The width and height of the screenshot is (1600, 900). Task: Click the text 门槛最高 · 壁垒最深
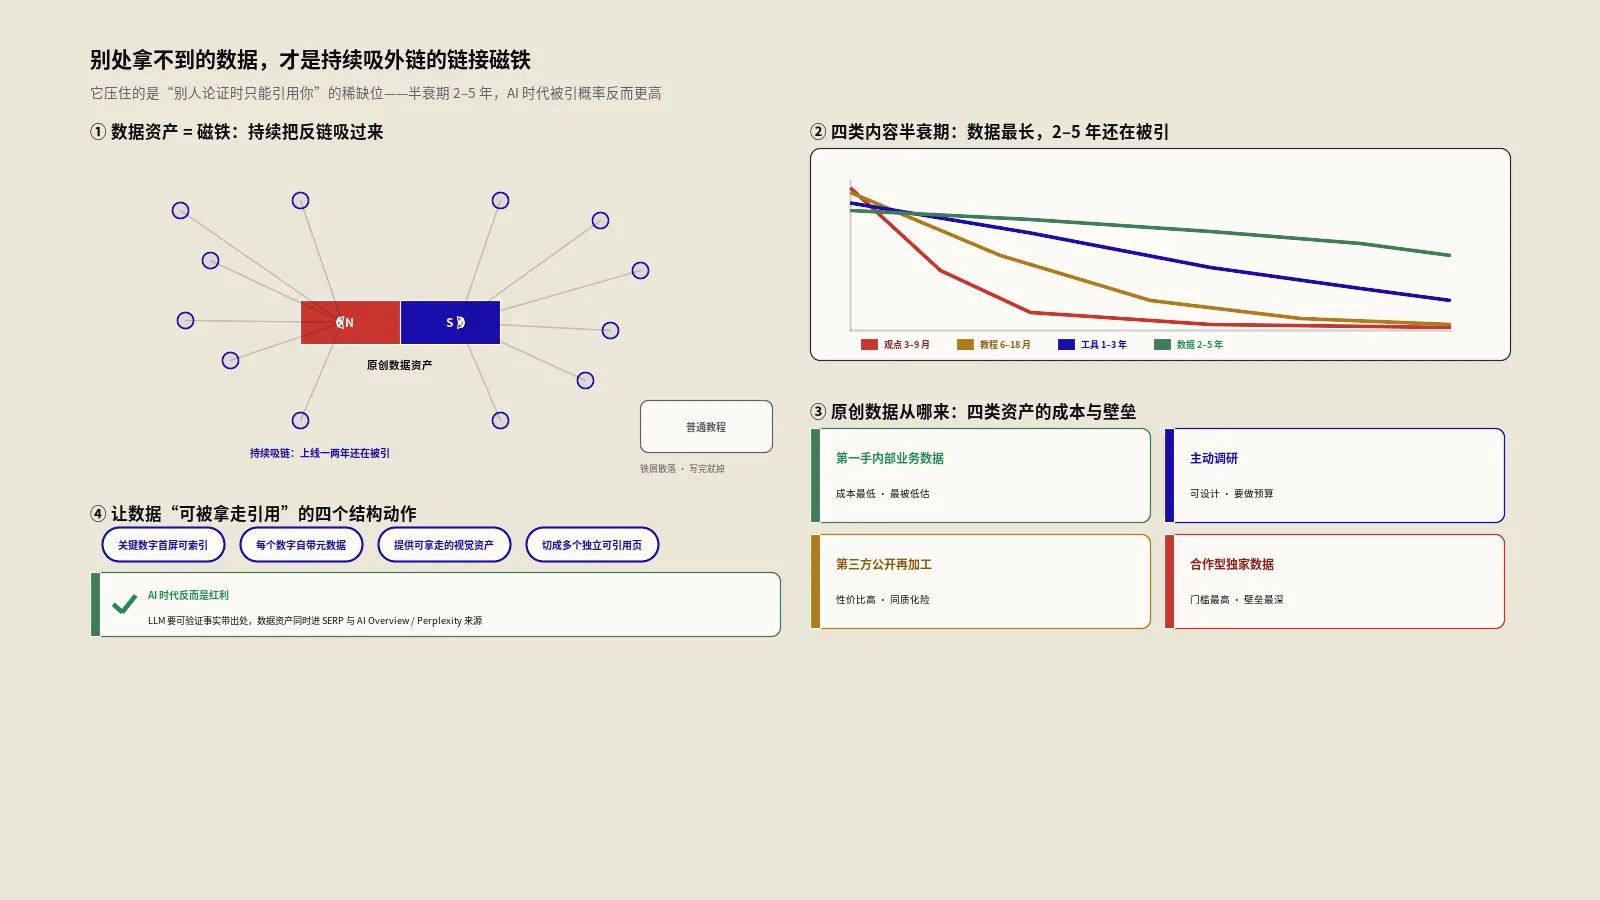point(1237,600)
